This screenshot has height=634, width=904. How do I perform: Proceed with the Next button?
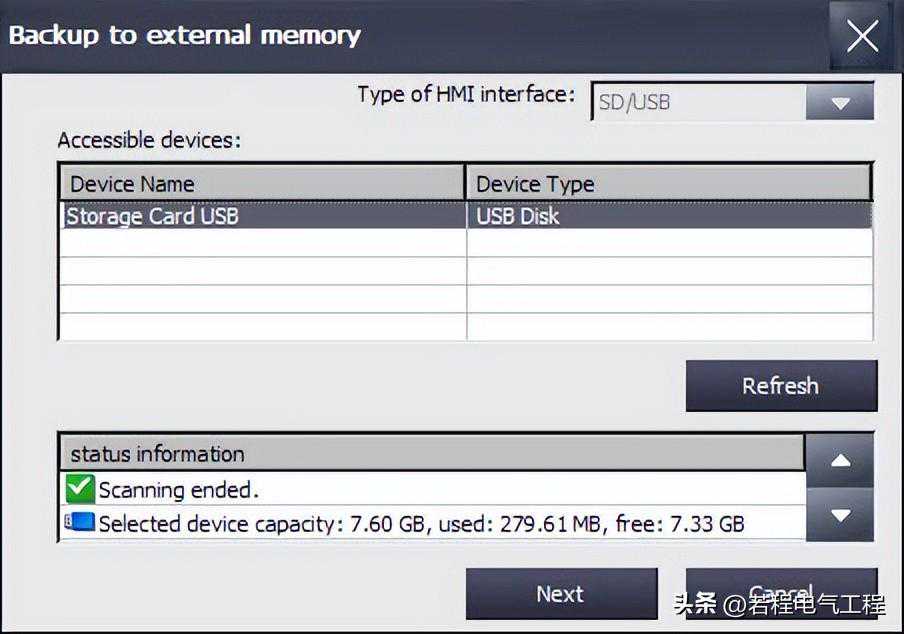coord(561,594)
